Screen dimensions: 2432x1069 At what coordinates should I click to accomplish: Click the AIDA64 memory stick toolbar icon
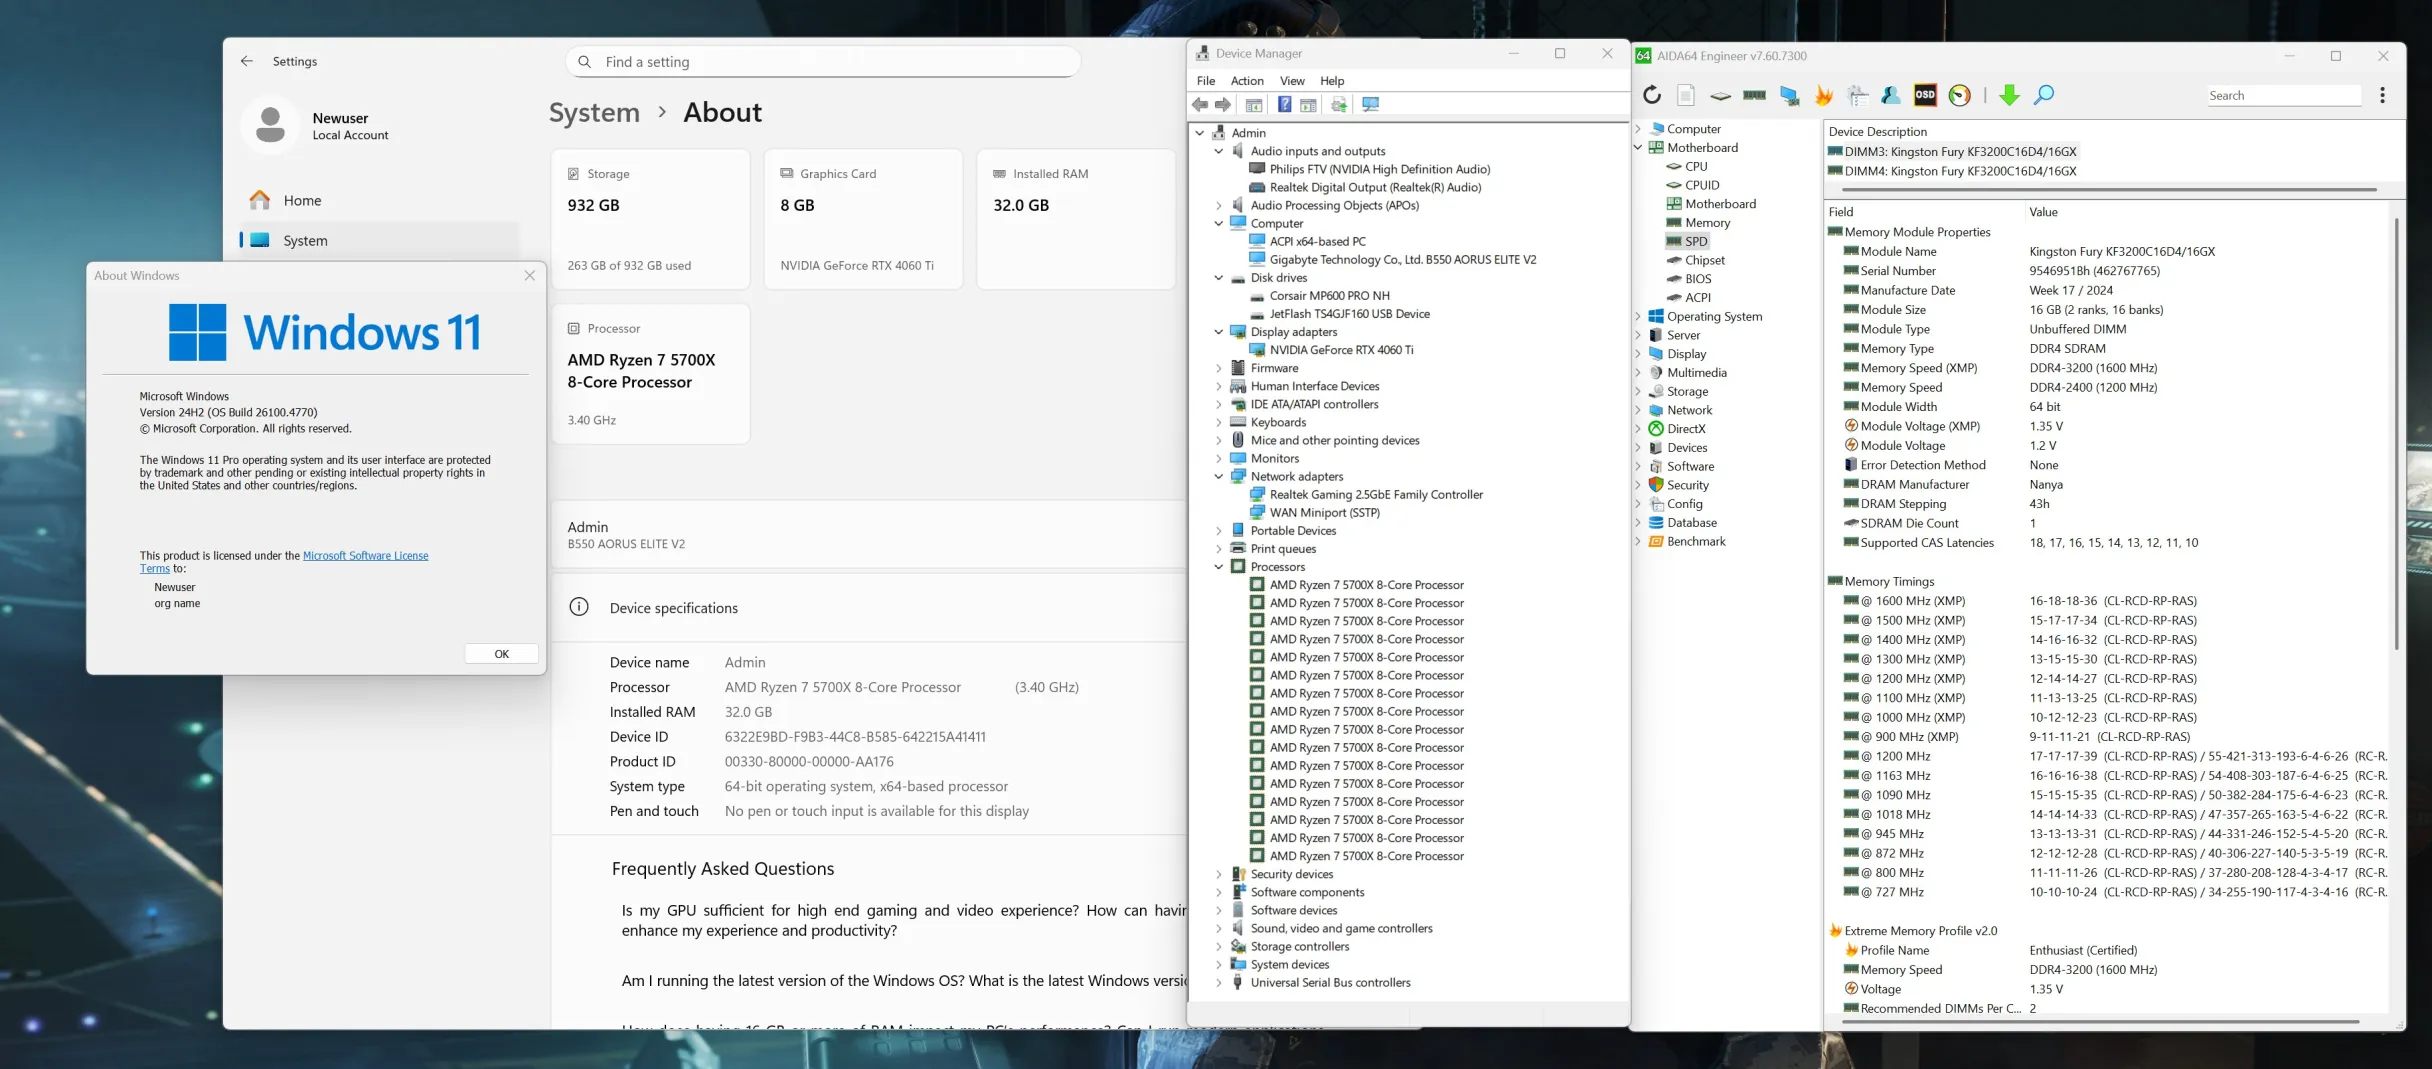coord(1754,95)
